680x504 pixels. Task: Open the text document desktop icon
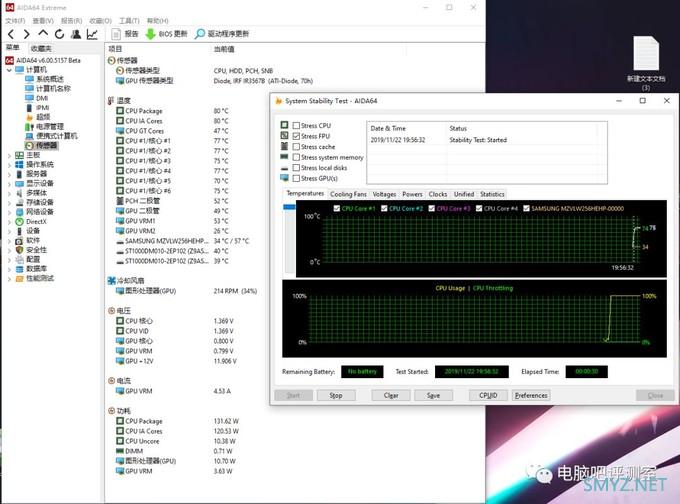point(646,54)
